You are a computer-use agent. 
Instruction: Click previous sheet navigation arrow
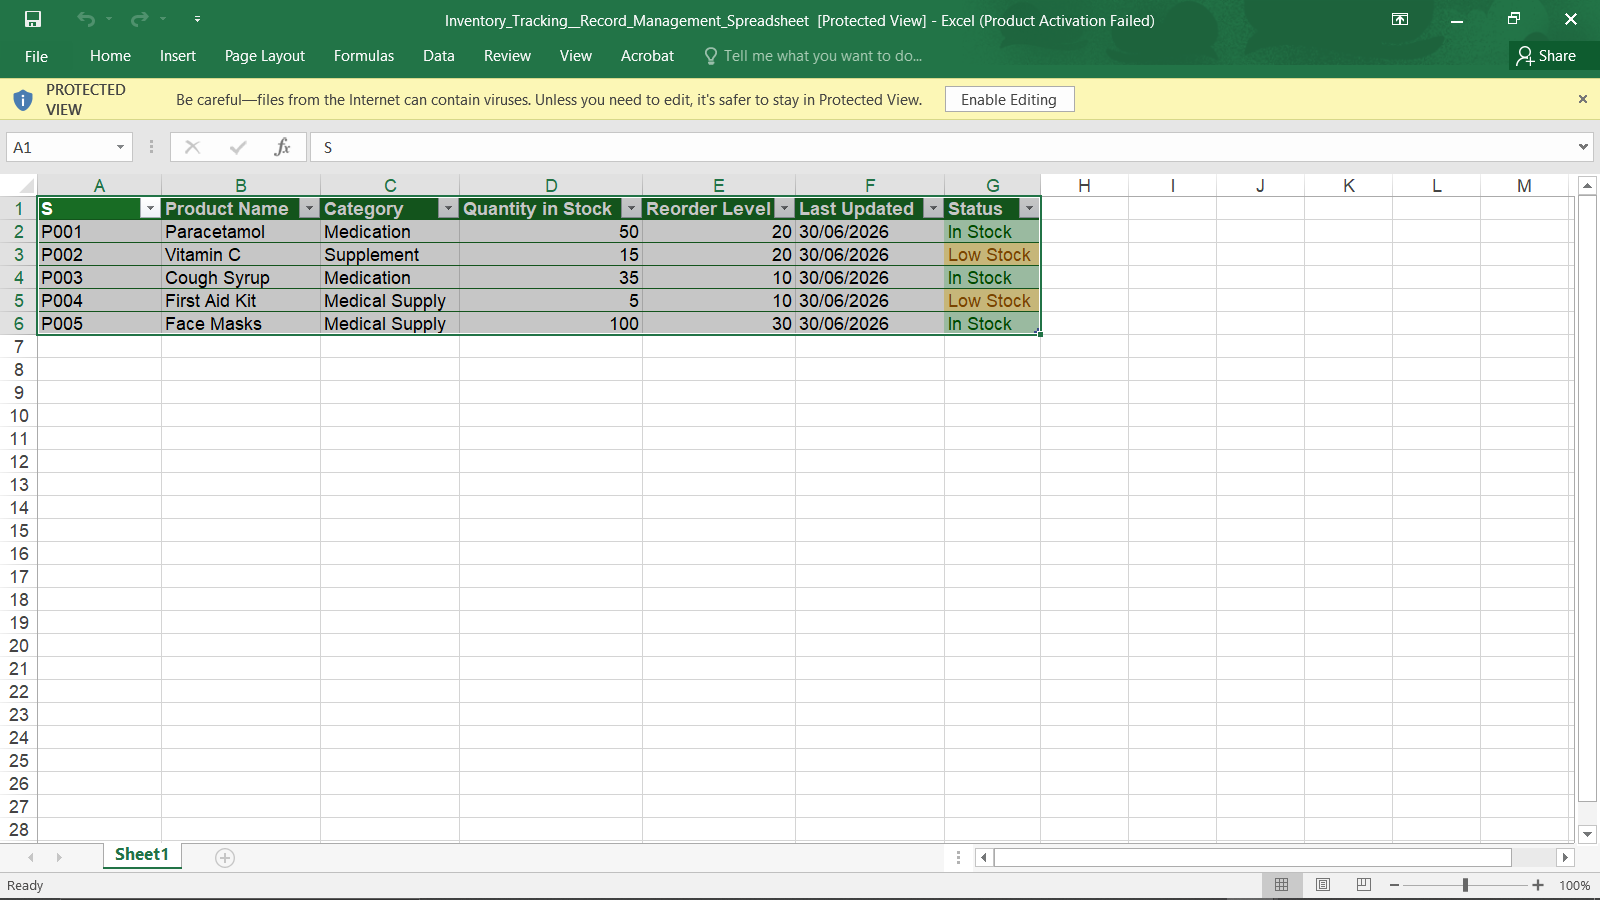[x=31, y=858]
